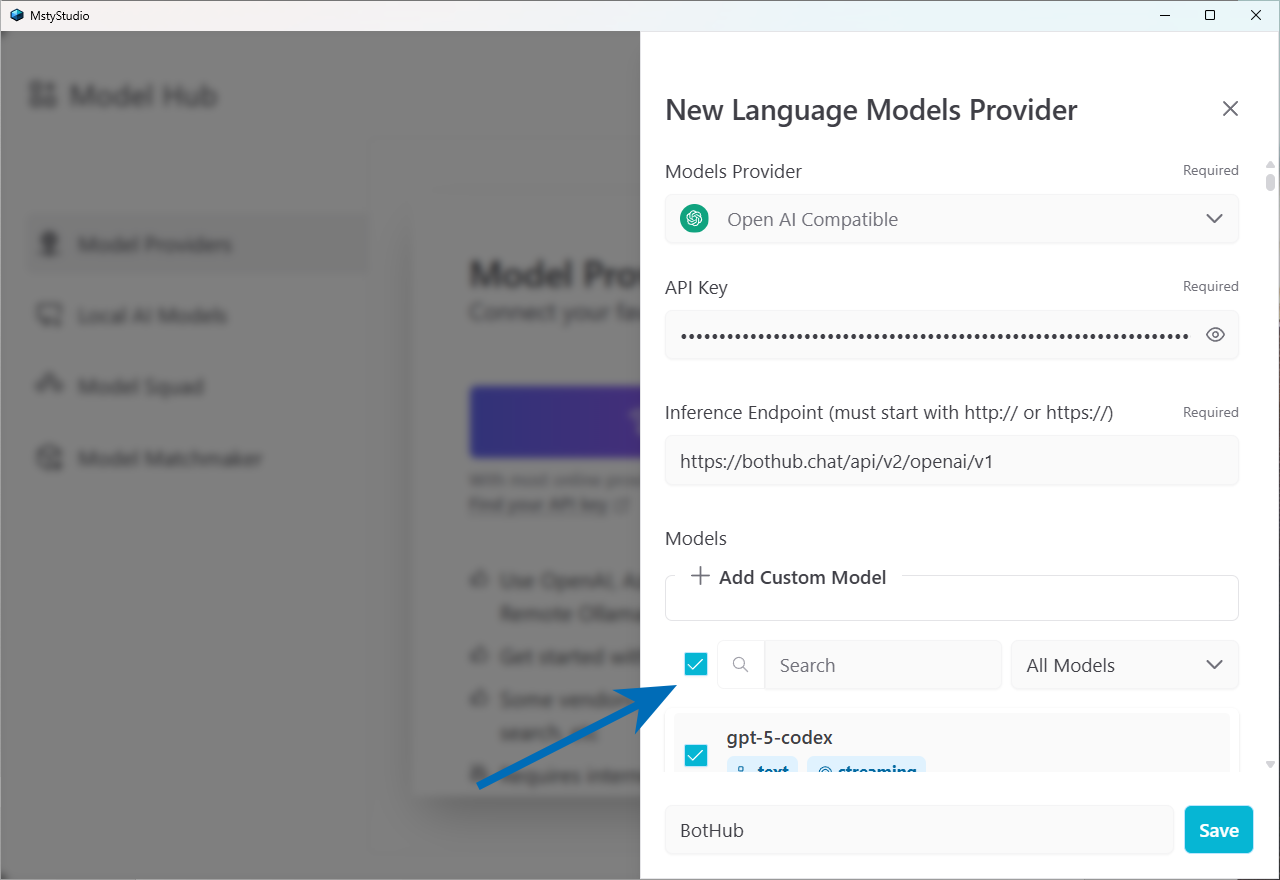1280x880 pixels.
Task: Expand the All Models filter dropdown
Action: pos(1124,665)
